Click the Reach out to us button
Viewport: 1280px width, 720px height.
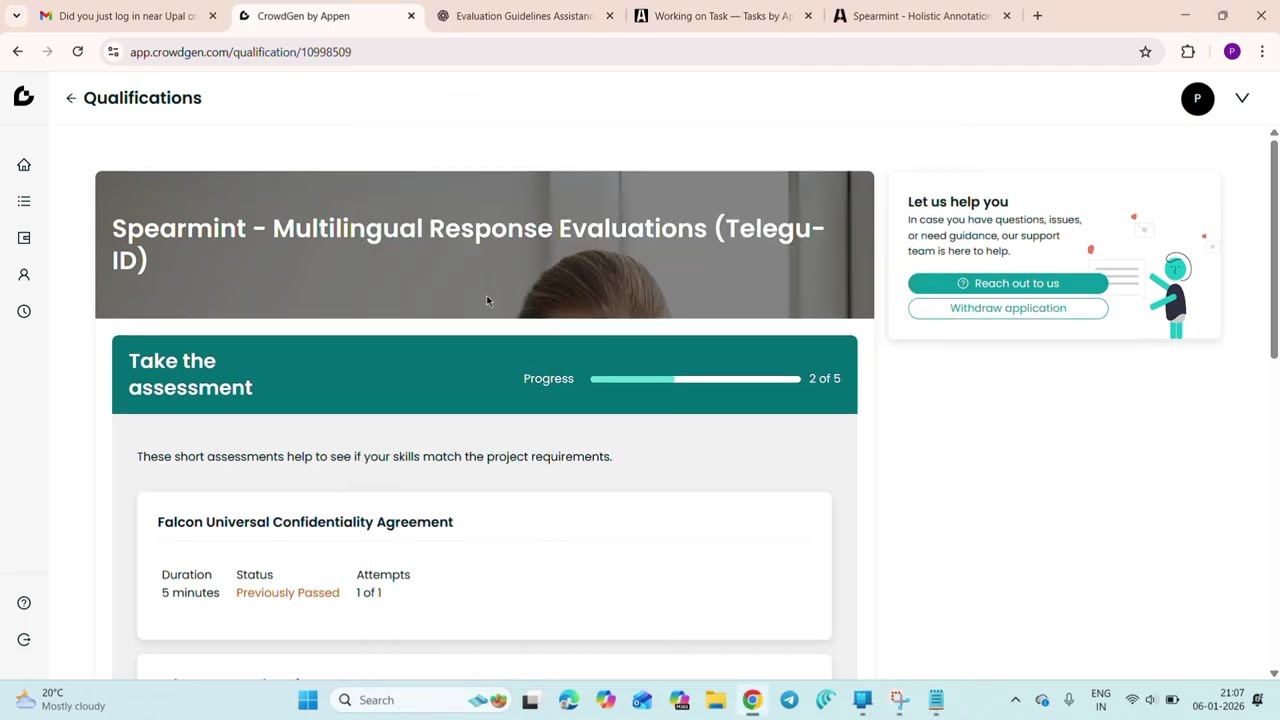click(x=1008, y=283)
